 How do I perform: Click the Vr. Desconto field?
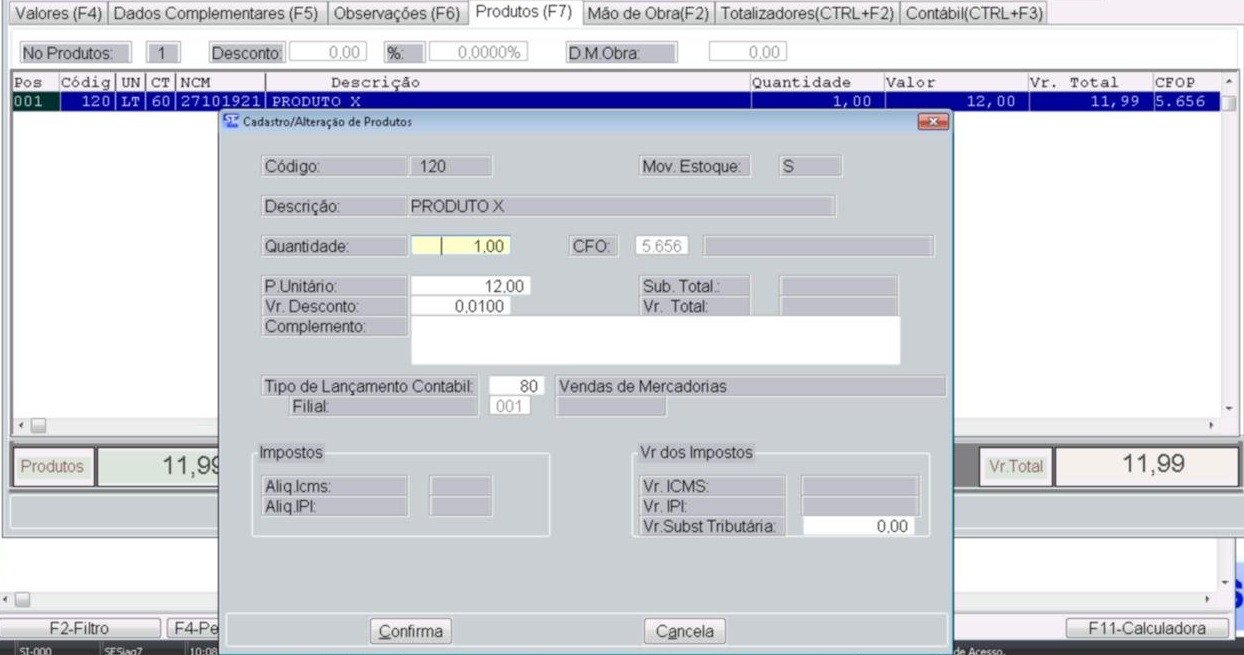(460, 307)
